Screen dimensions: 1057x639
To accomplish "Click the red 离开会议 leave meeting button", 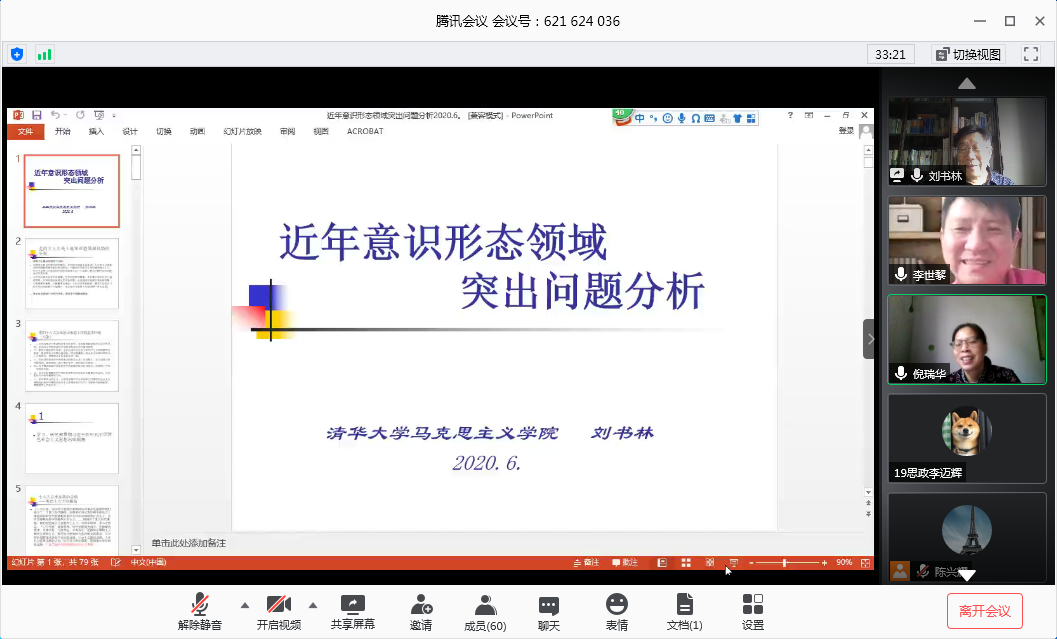I will pos(984,611).
